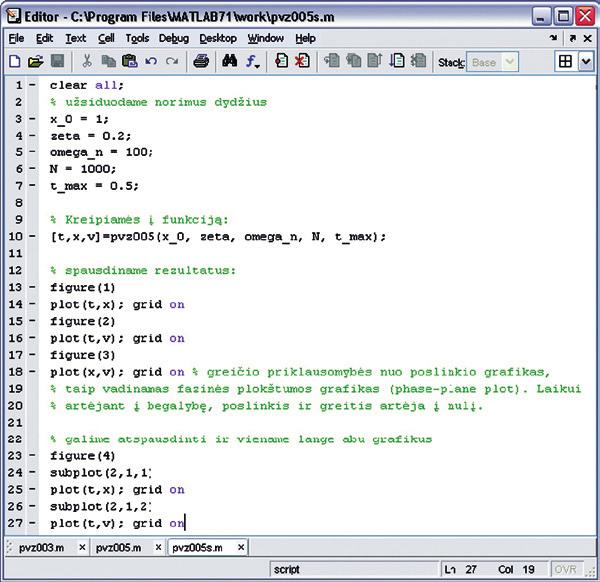Choose the tiled layout grid icon
Image resolution: width=600 pixels, height=582 pixels.
(565, 62)
